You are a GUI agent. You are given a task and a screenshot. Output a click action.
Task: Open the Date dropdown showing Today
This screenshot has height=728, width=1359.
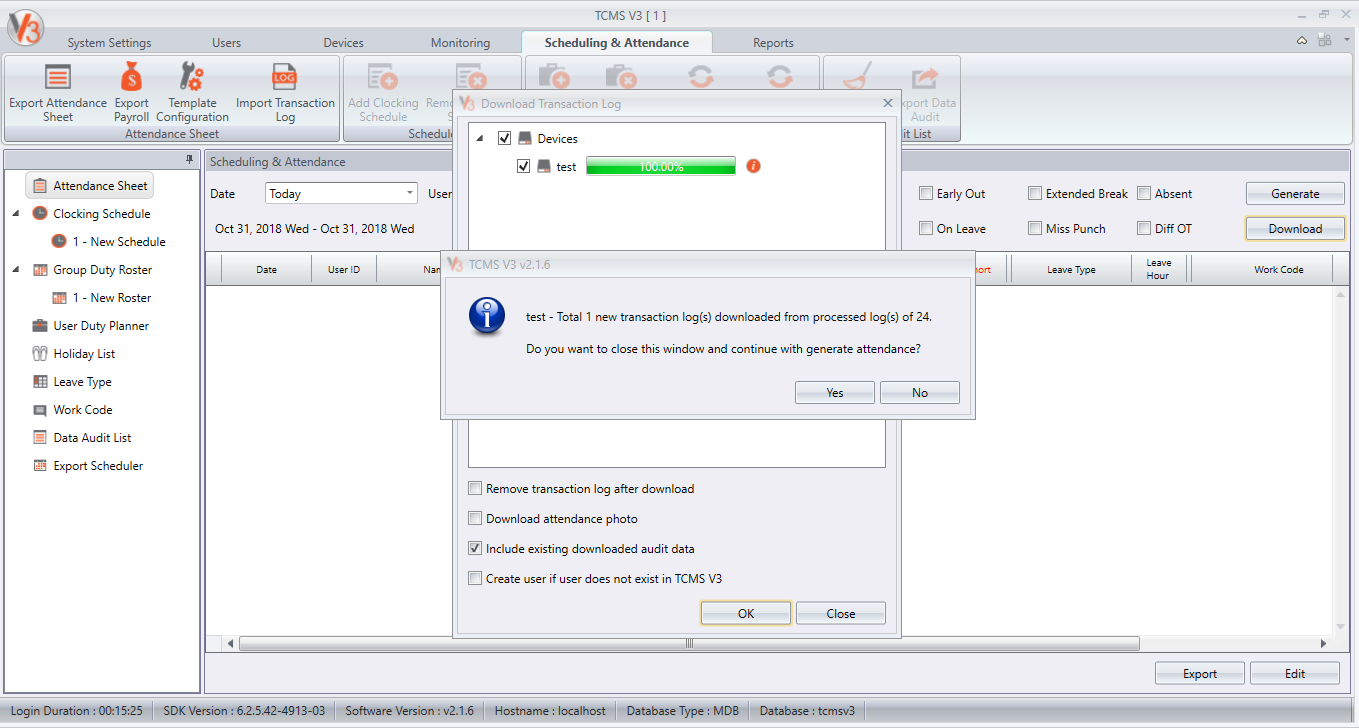341,194
